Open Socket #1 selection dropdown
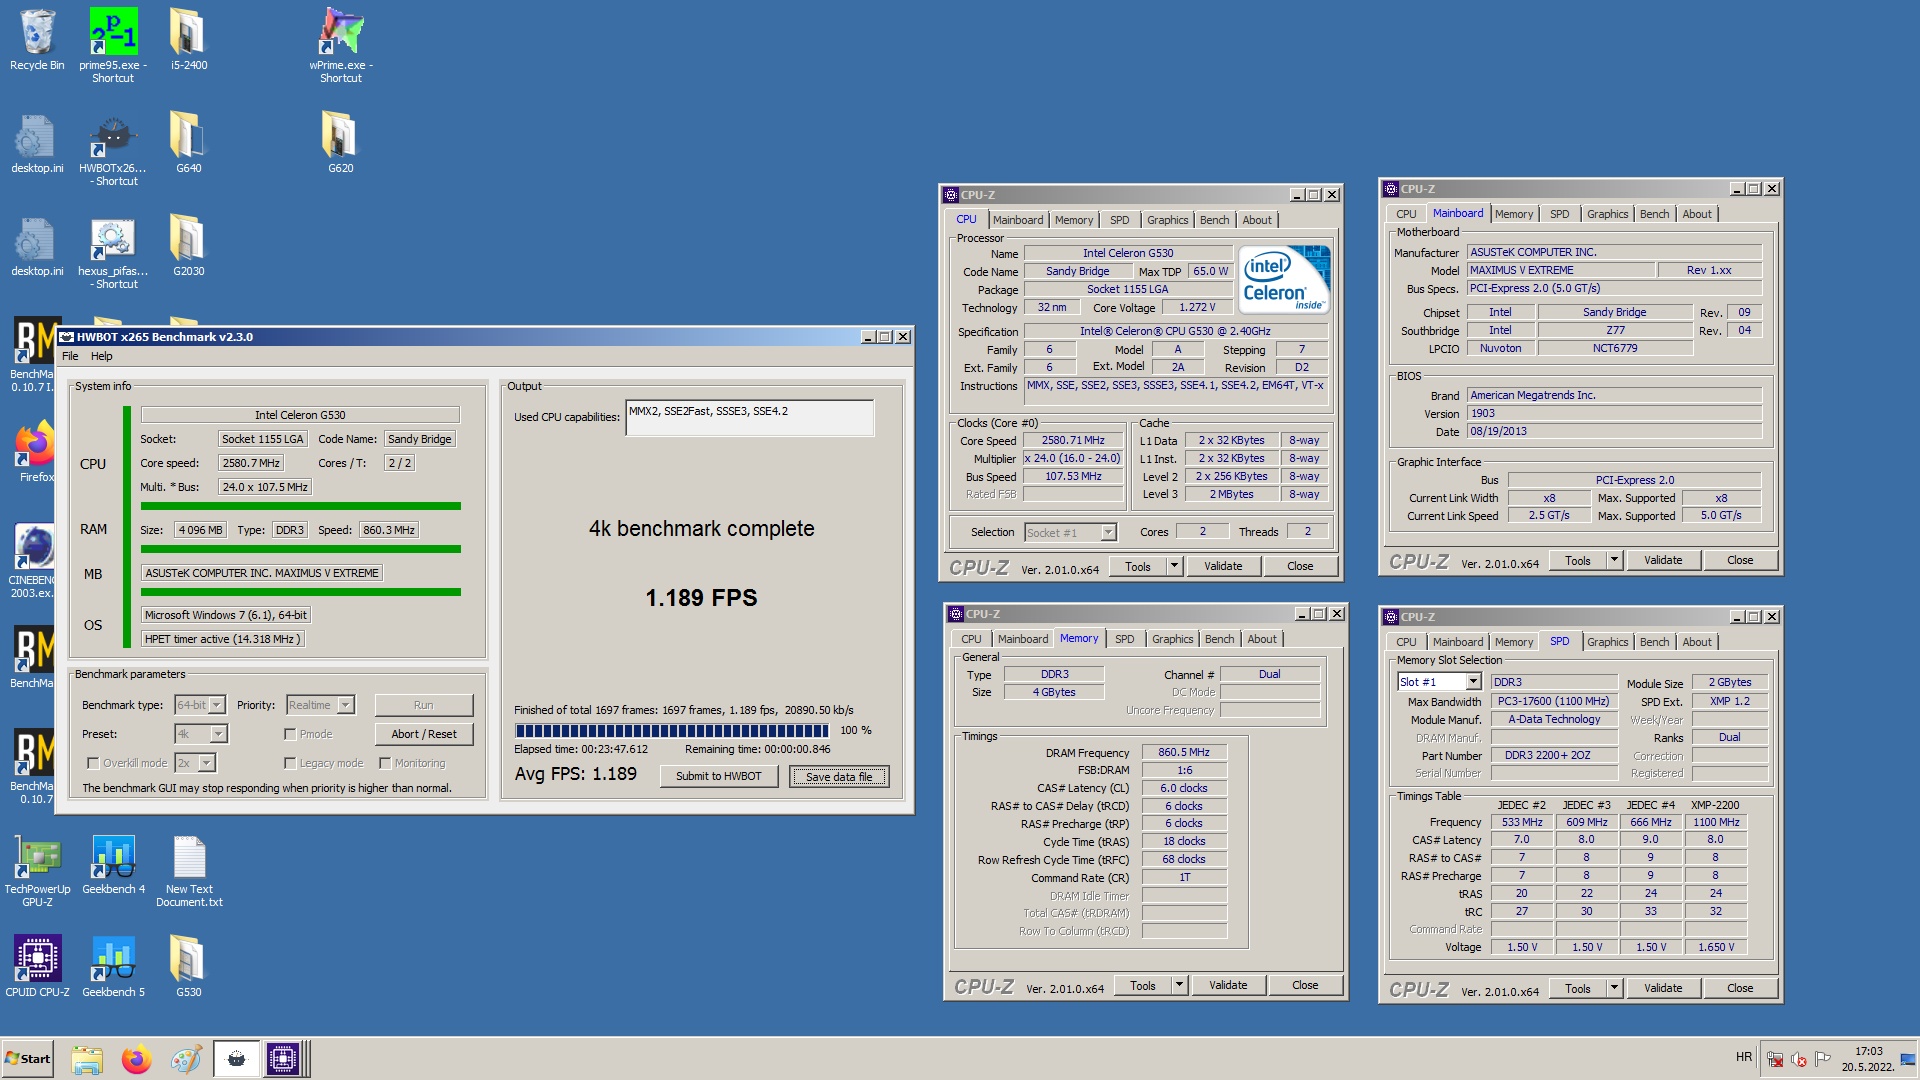The height and width of the screenshot is (1080, 1920). tap(1108, 533)
